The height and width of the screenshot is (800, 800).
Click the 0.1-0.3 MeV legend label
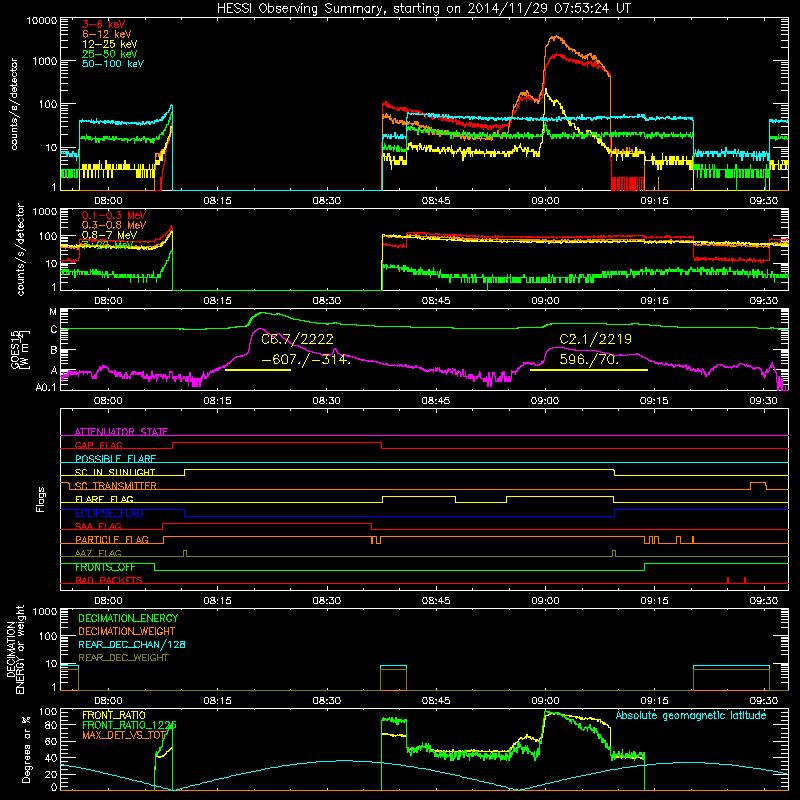click(114, 215)
